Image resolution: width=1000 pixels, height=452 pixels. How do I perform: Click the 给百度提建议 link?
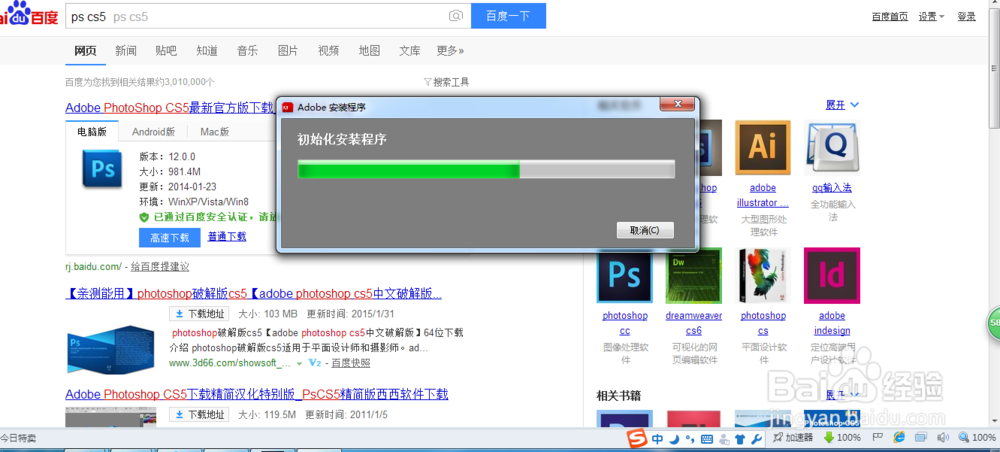tap(159, 266)
